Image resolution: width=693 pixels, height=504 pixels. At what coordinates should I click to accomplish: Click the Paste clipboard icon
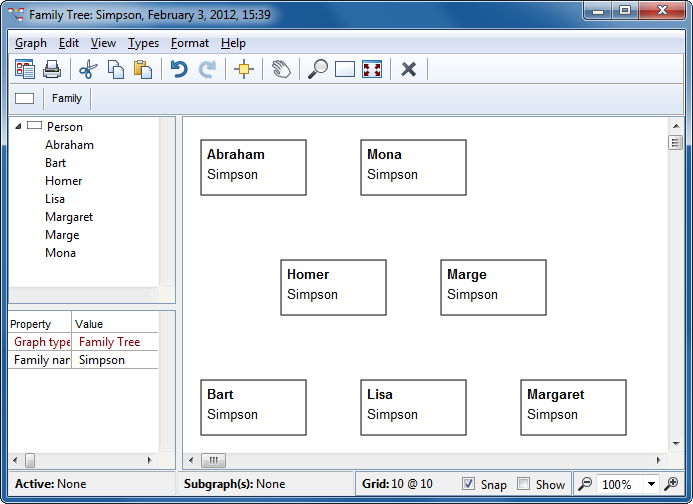pyautogui.click(x=143, y=69)
